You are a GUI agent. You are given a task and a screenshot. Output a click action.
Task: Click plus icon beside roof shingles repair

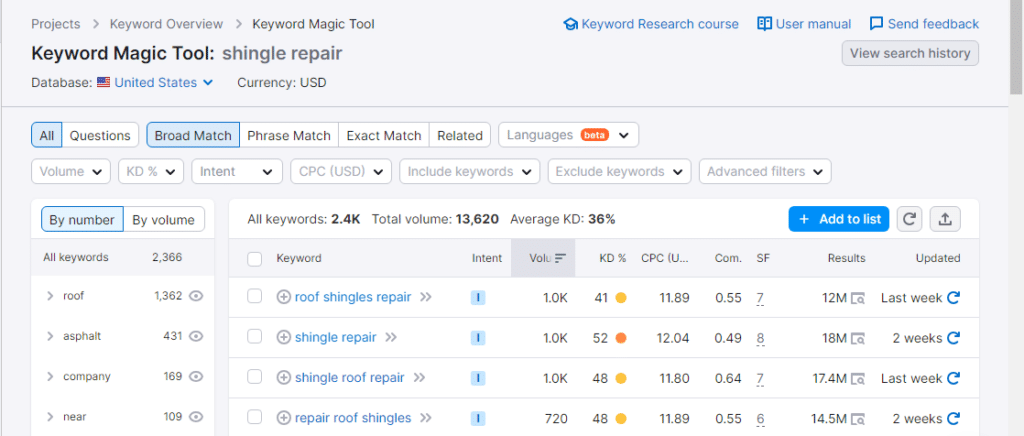click(x=283, y=298)
